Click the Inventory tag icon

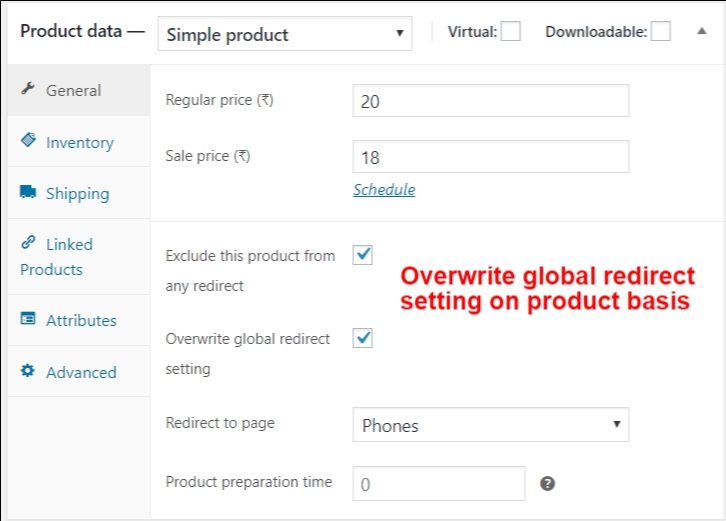(x=28, y=141)
